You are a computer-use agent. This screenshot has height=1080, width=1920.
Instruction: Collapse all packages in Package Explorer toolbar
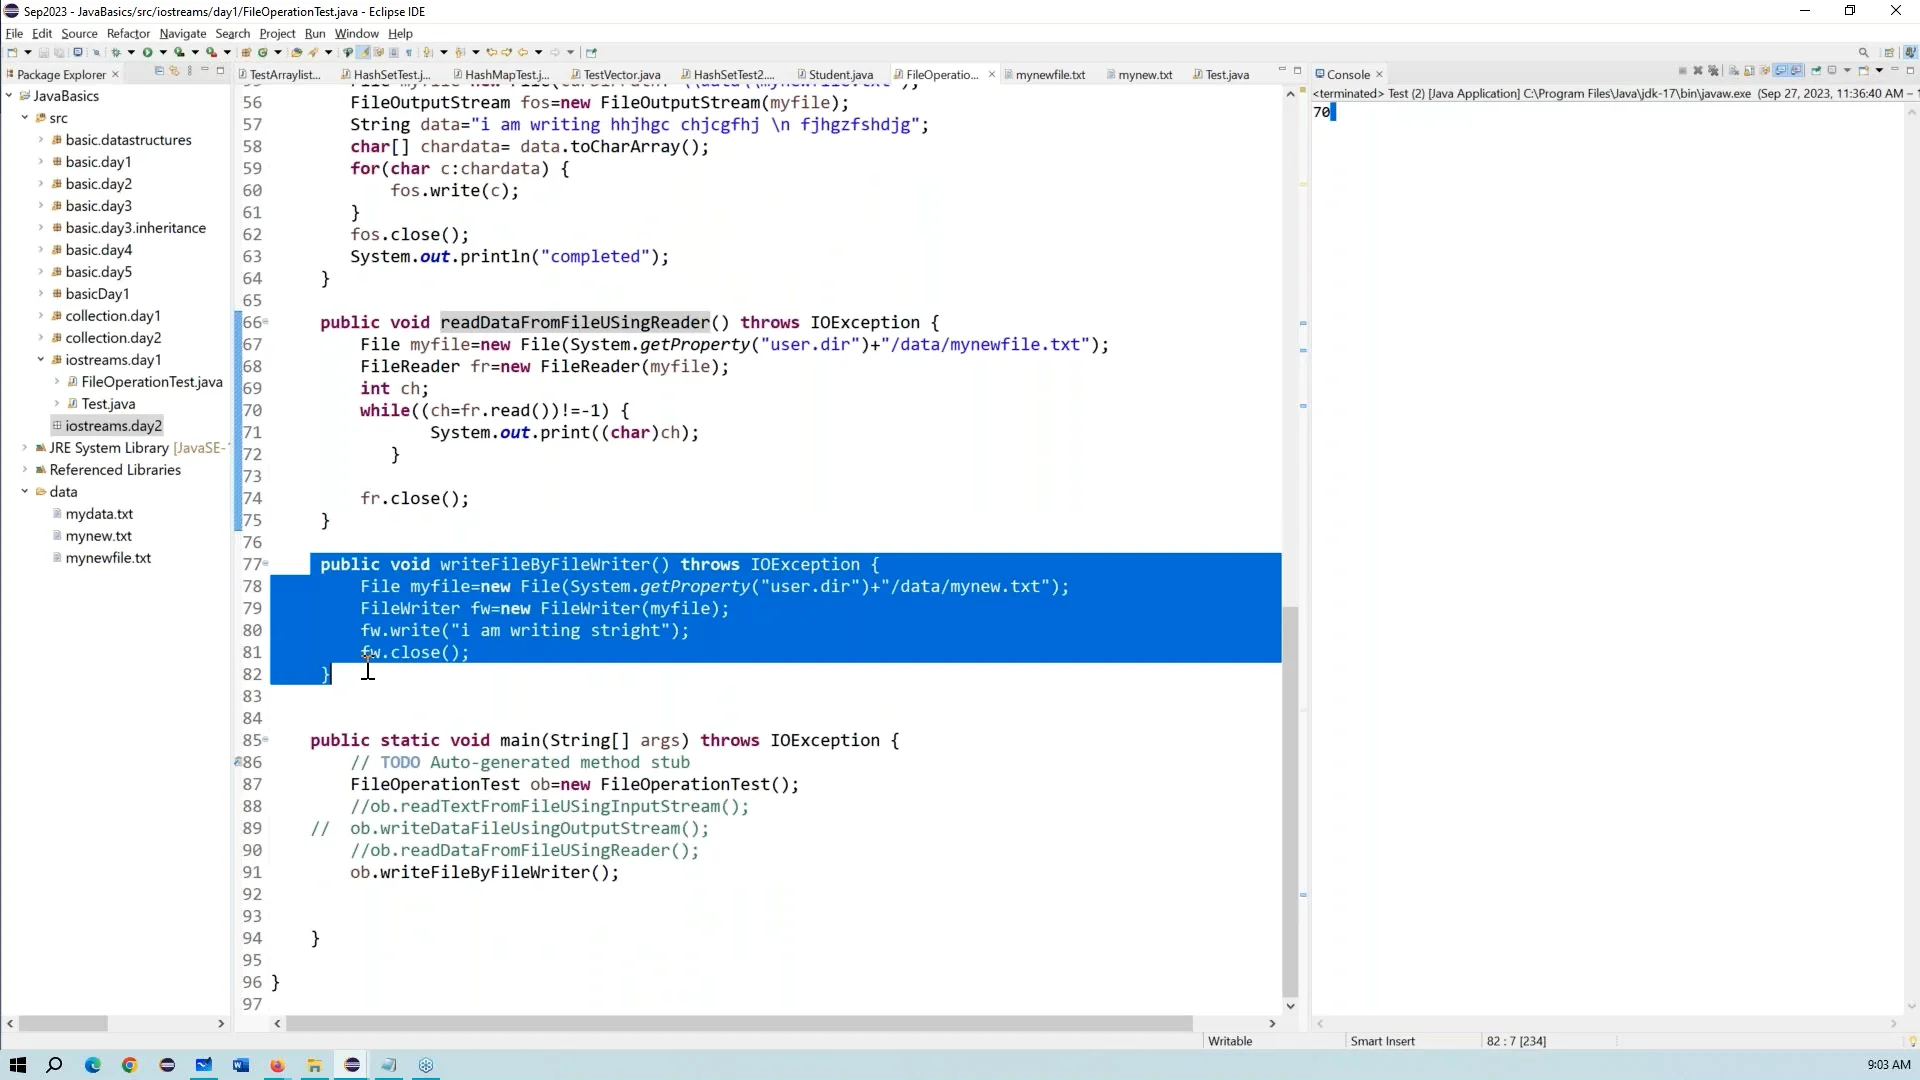(x=158, y=72)
